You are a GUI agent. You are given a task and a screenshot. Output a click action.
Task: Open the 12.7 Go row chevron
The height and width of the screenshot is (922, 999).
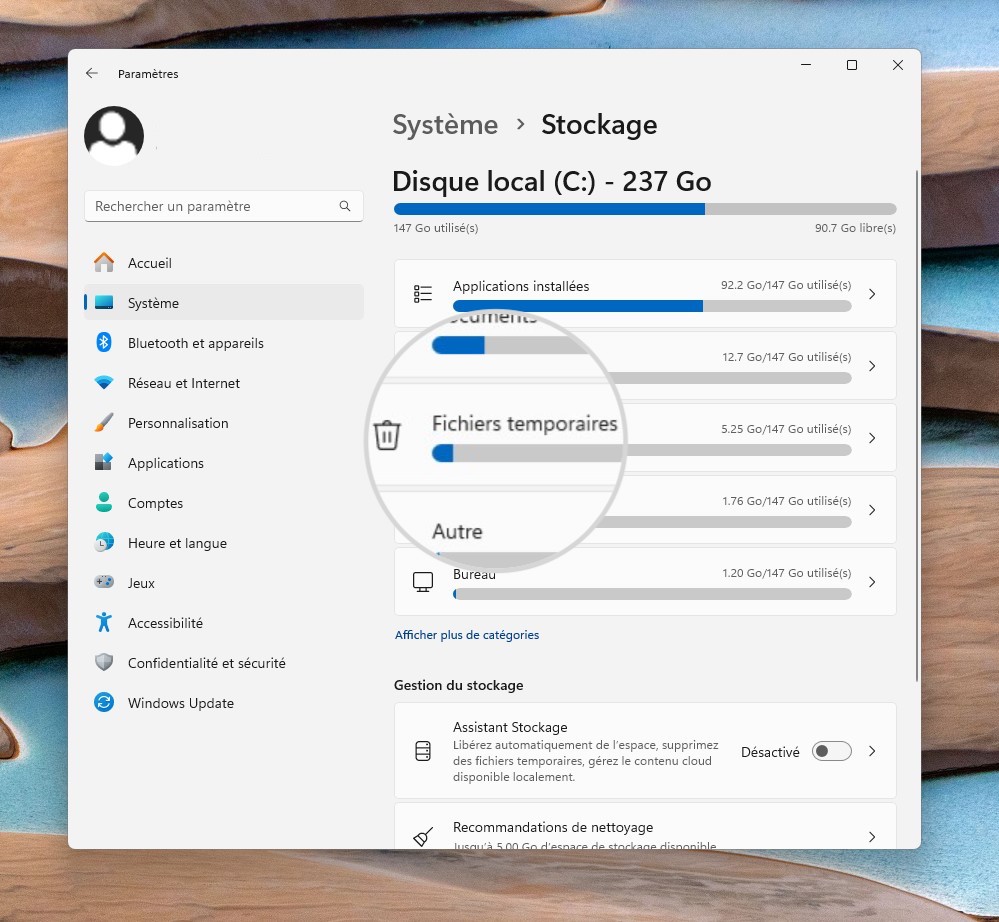[x=872, y=366]
